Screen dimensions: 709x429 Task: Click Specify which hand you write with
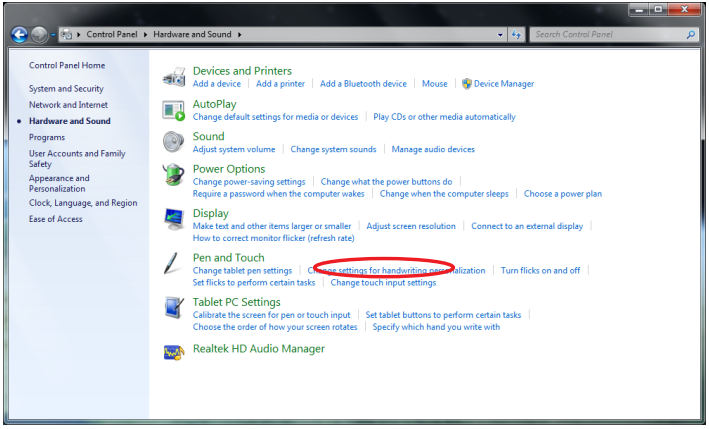[436, 327]
